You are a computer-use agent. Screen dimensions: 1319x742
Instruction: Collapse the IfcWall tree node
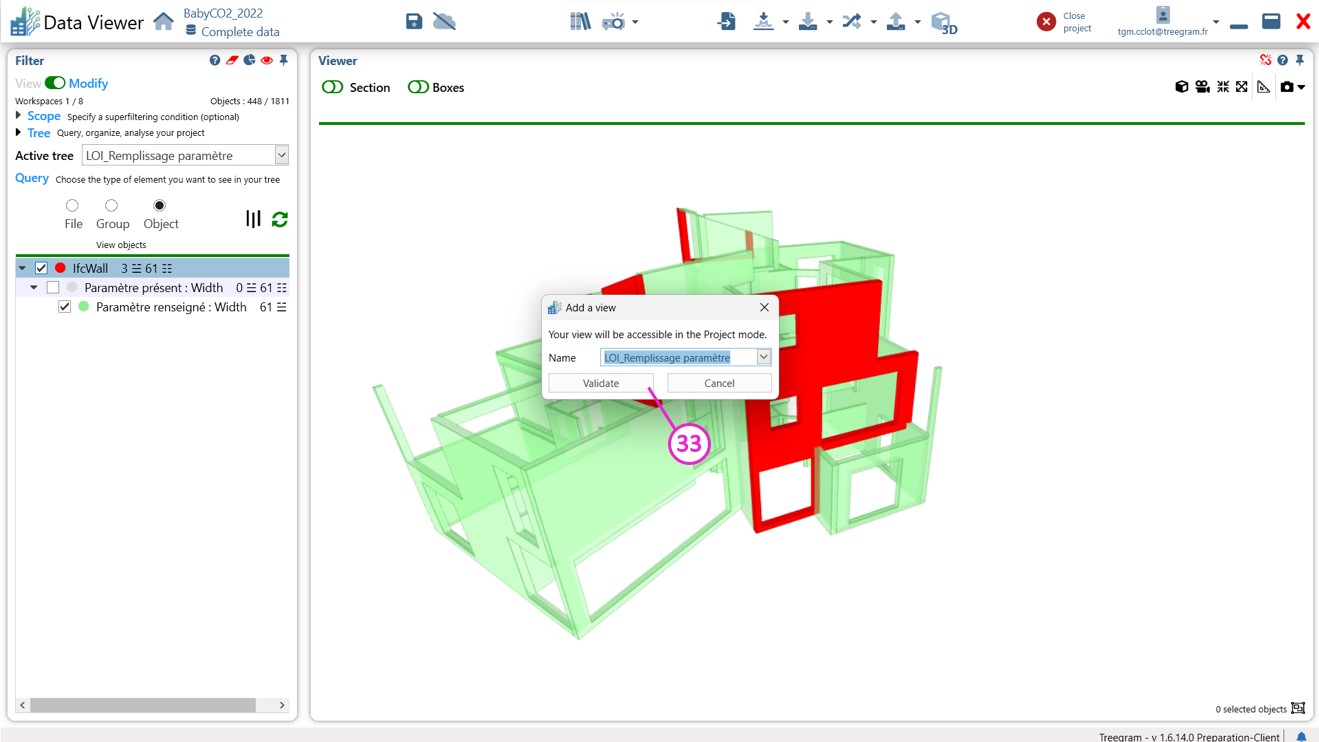coord(22,268)
